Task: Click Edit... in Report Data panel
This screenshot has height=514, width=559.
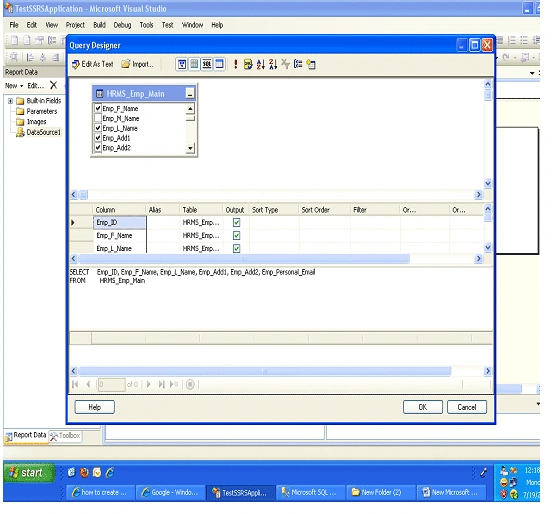Action: (35, 86)
